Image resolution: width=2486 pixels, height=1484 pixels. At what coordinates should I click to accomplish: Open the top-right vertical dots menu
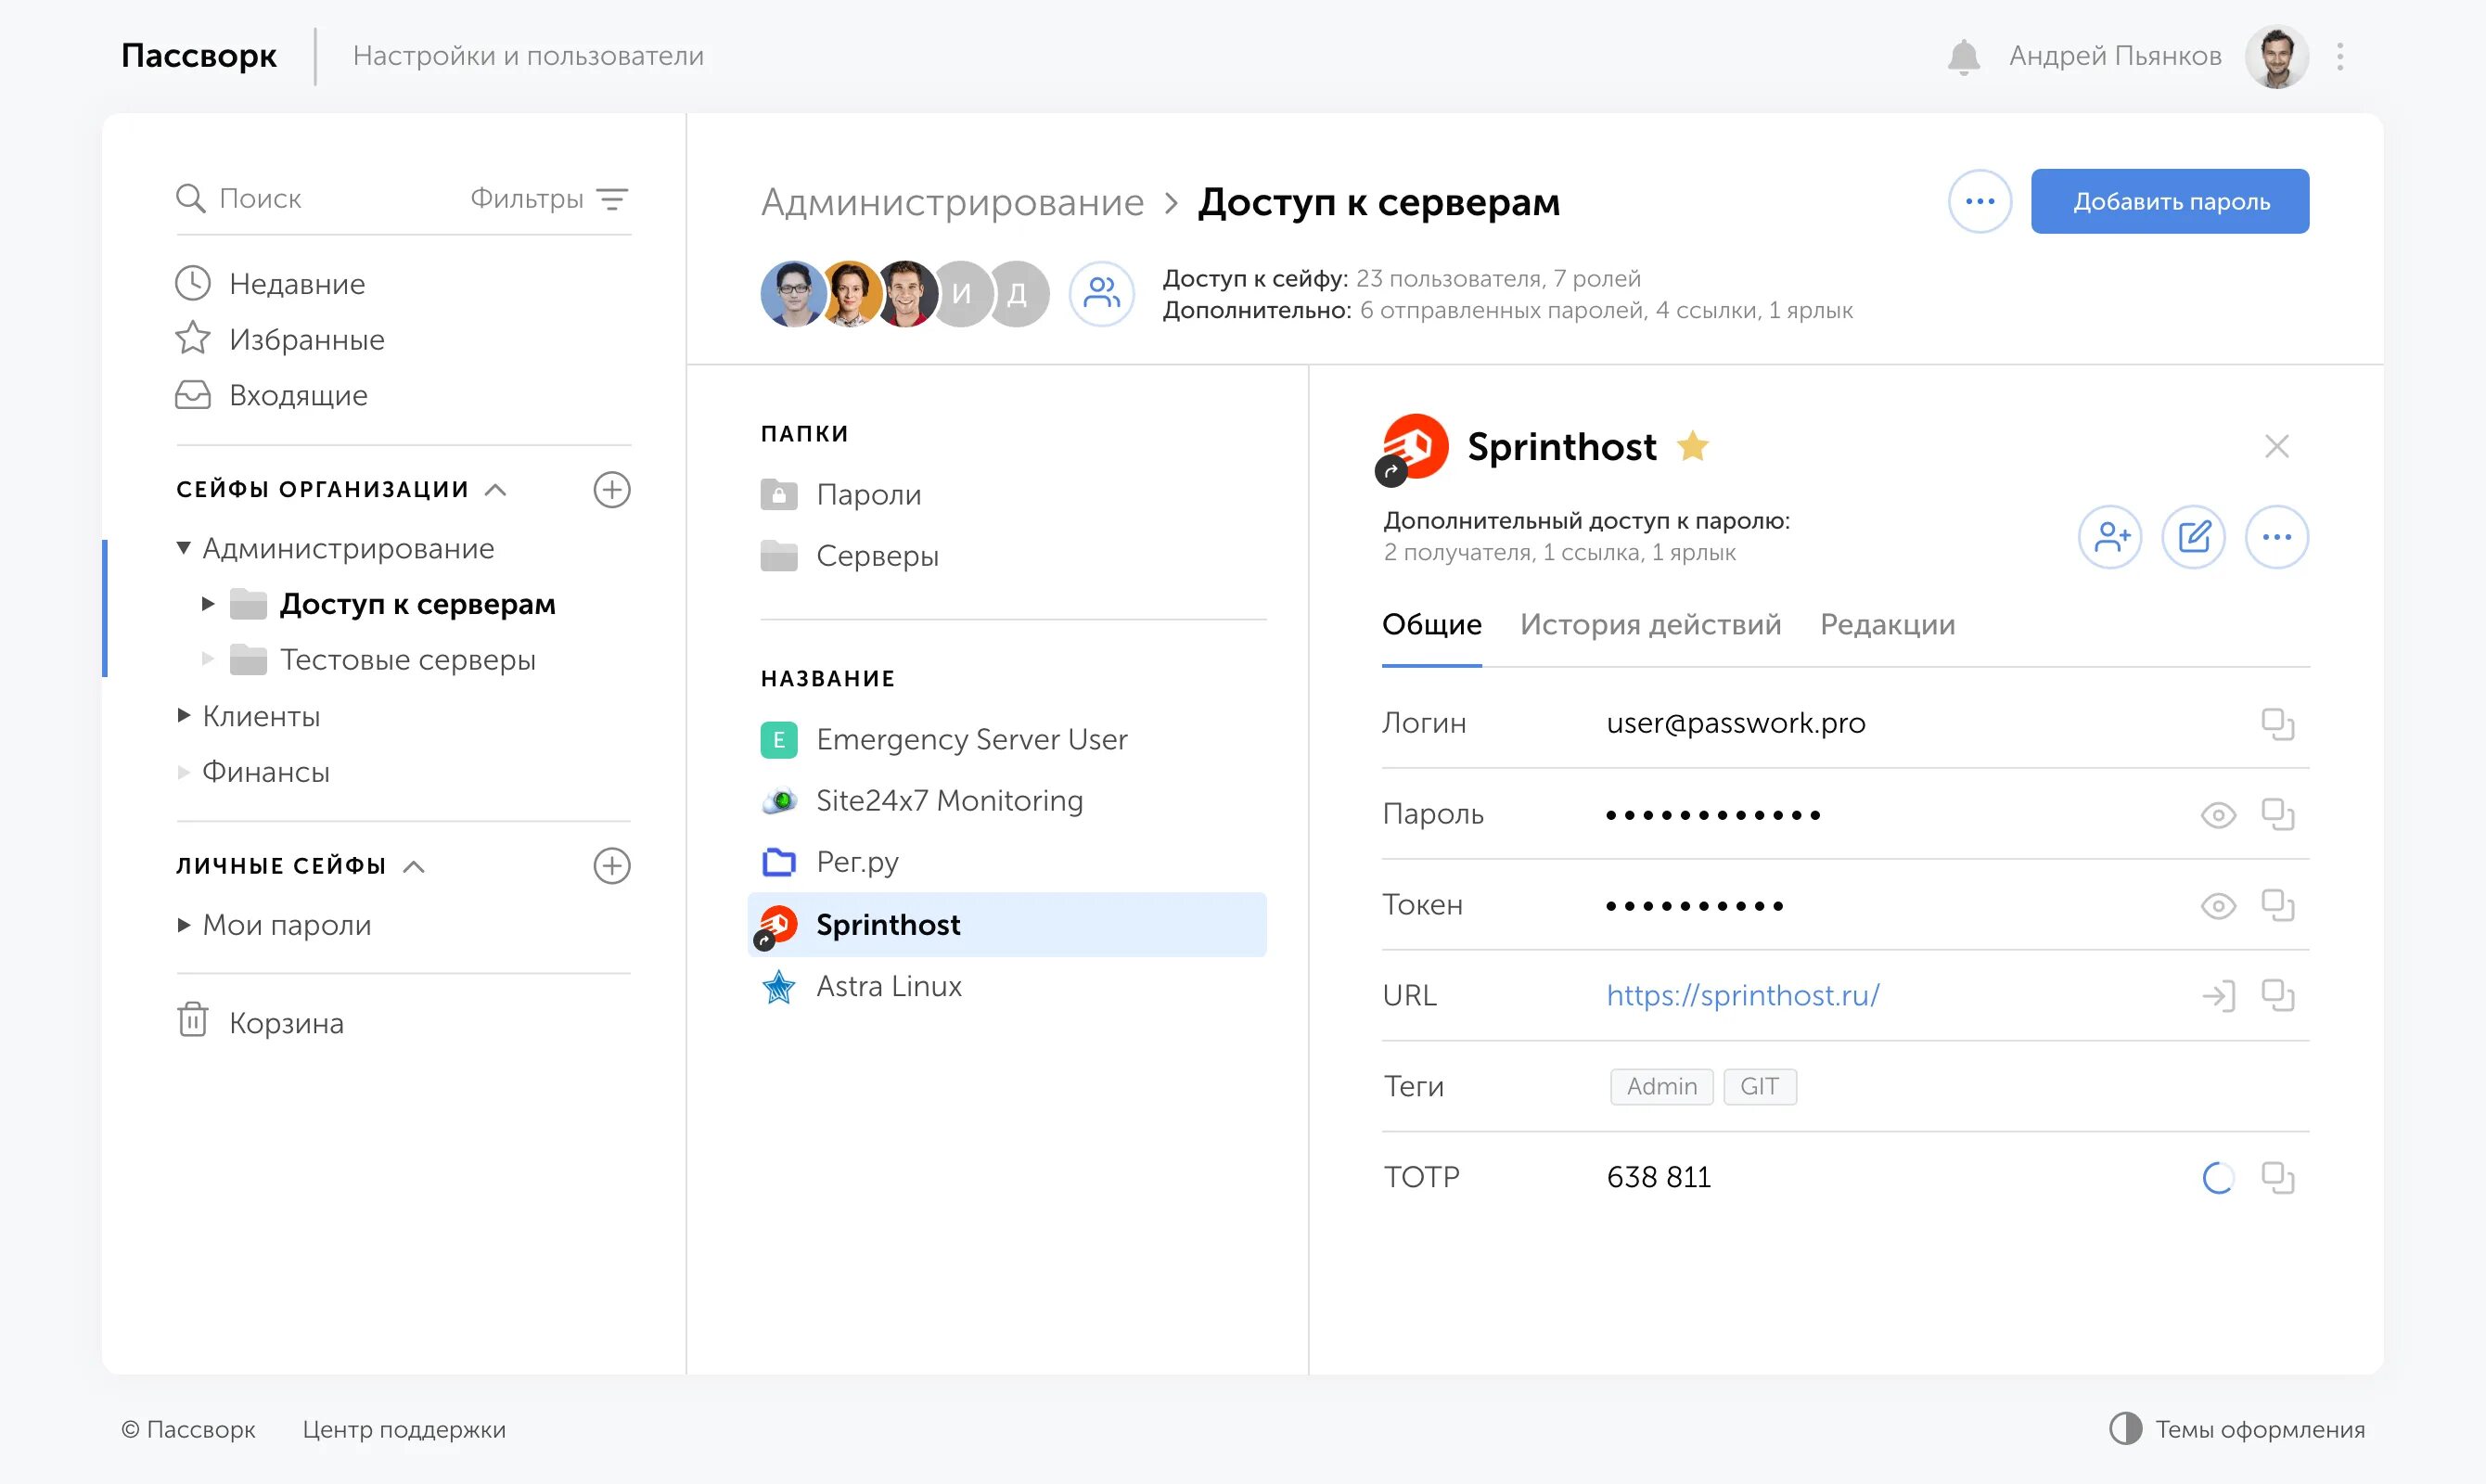tap(2340, 56)
